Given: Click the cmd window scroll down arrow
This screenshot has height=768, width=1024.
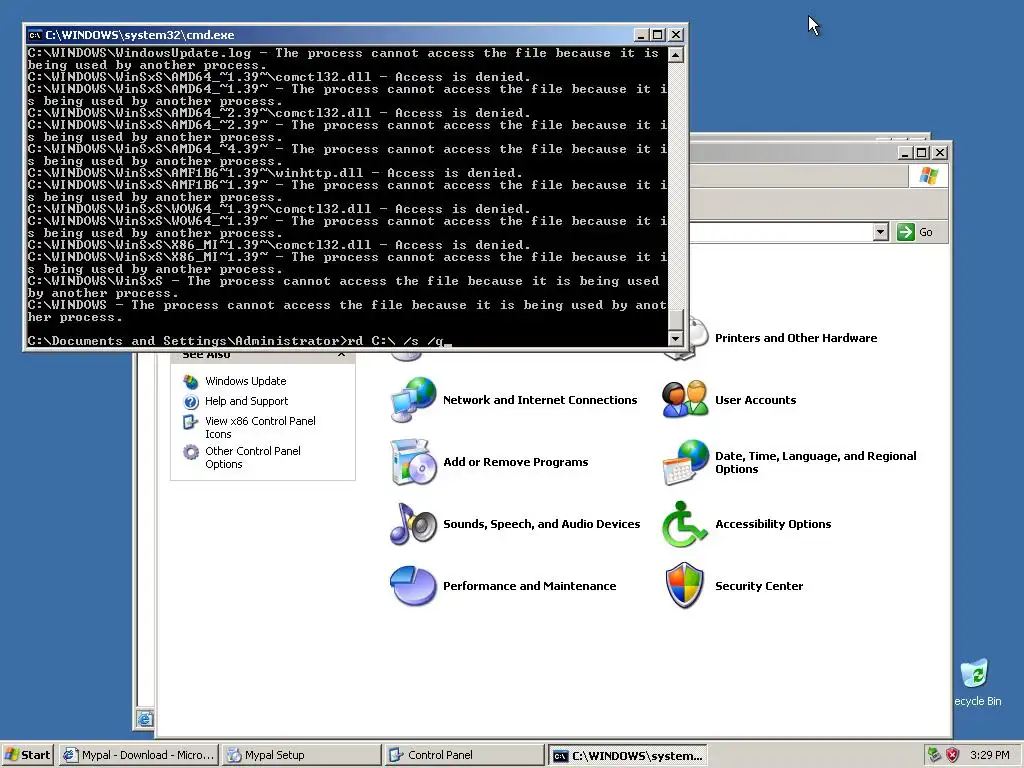Looking at the screenshot, I should pos(675,338).
